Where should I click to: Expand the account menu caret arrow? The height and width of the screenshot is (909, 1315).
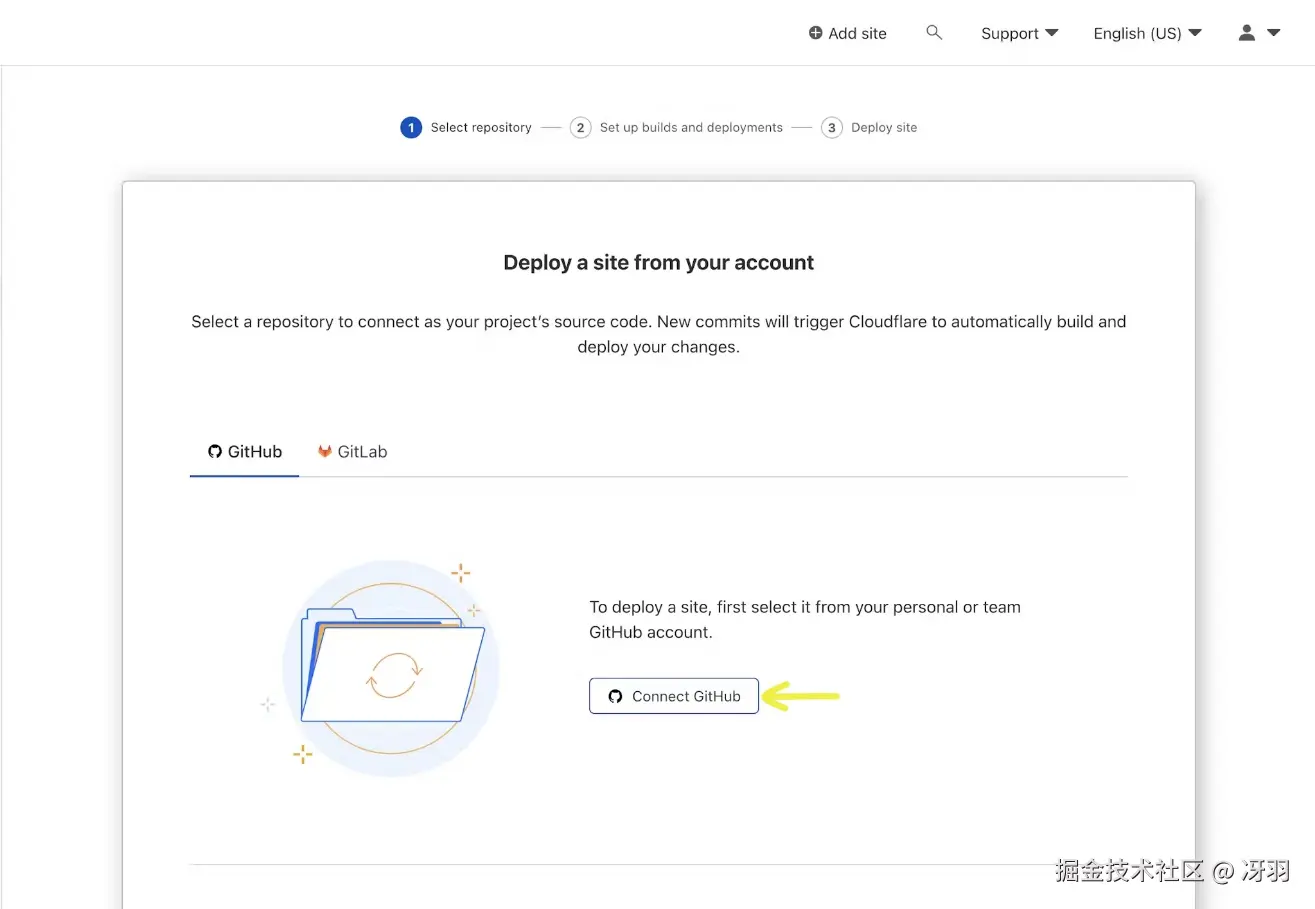click(1274, 33)
